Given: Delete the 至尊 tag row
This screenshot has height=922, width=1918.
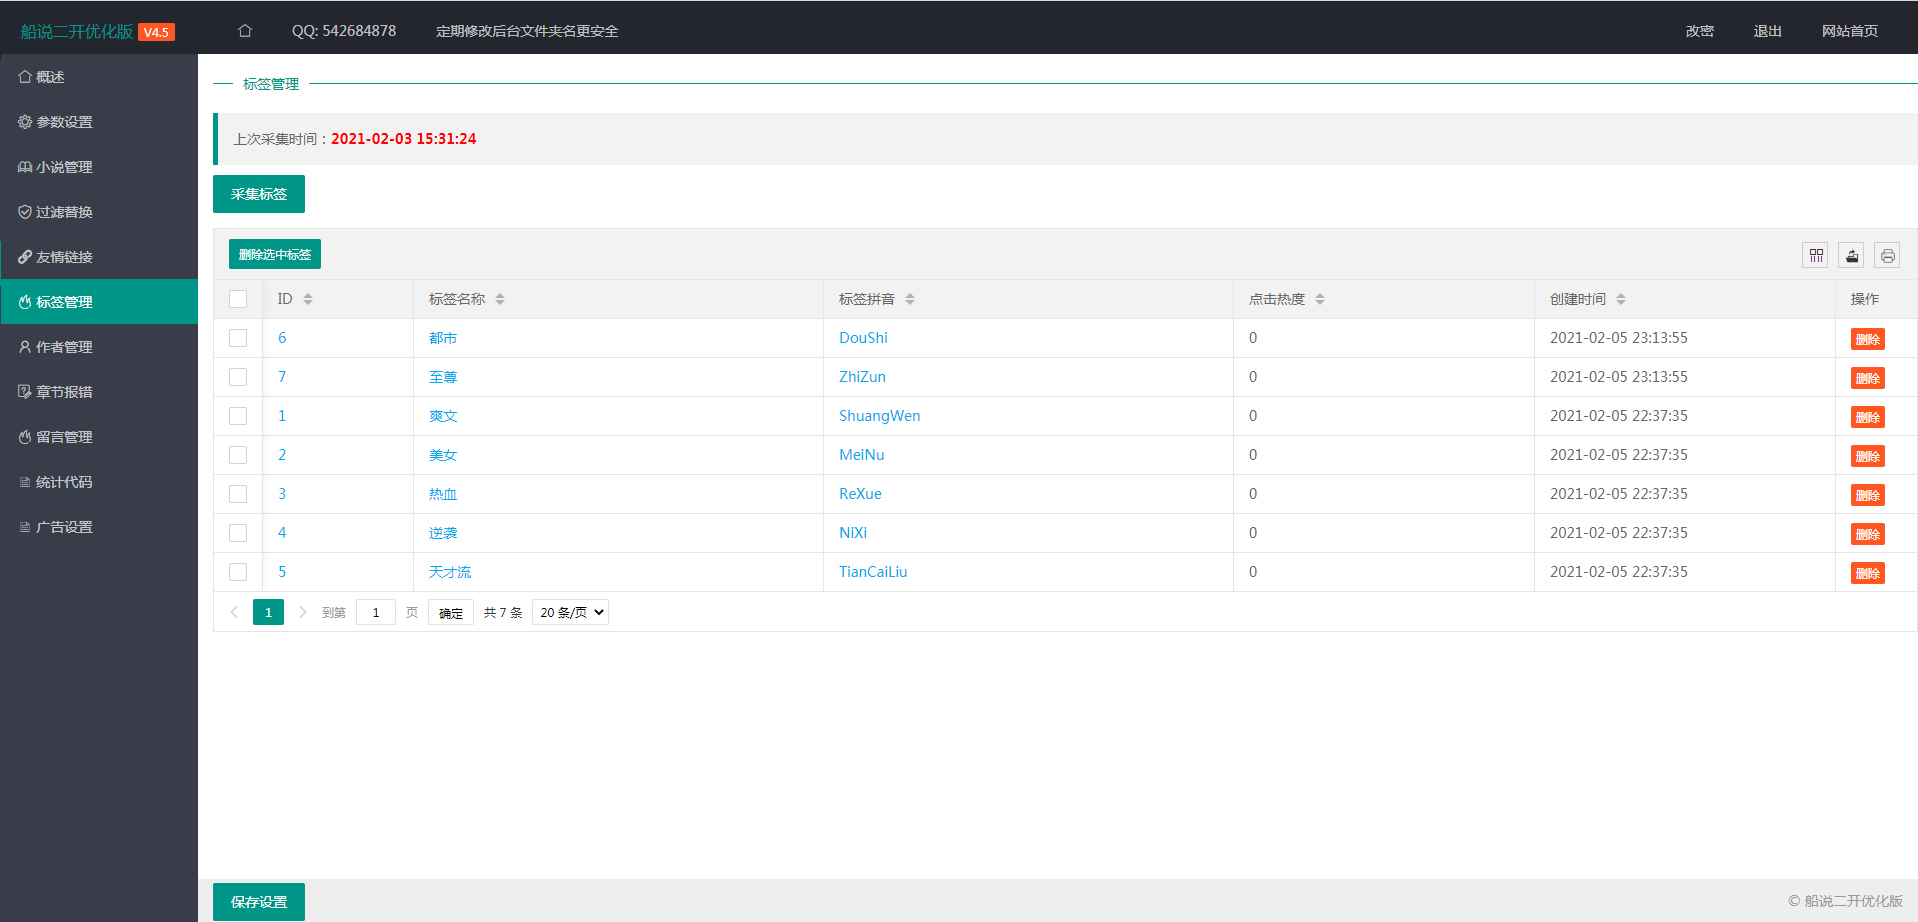Looking at the screenshot, I should (x=1867, y=378).
